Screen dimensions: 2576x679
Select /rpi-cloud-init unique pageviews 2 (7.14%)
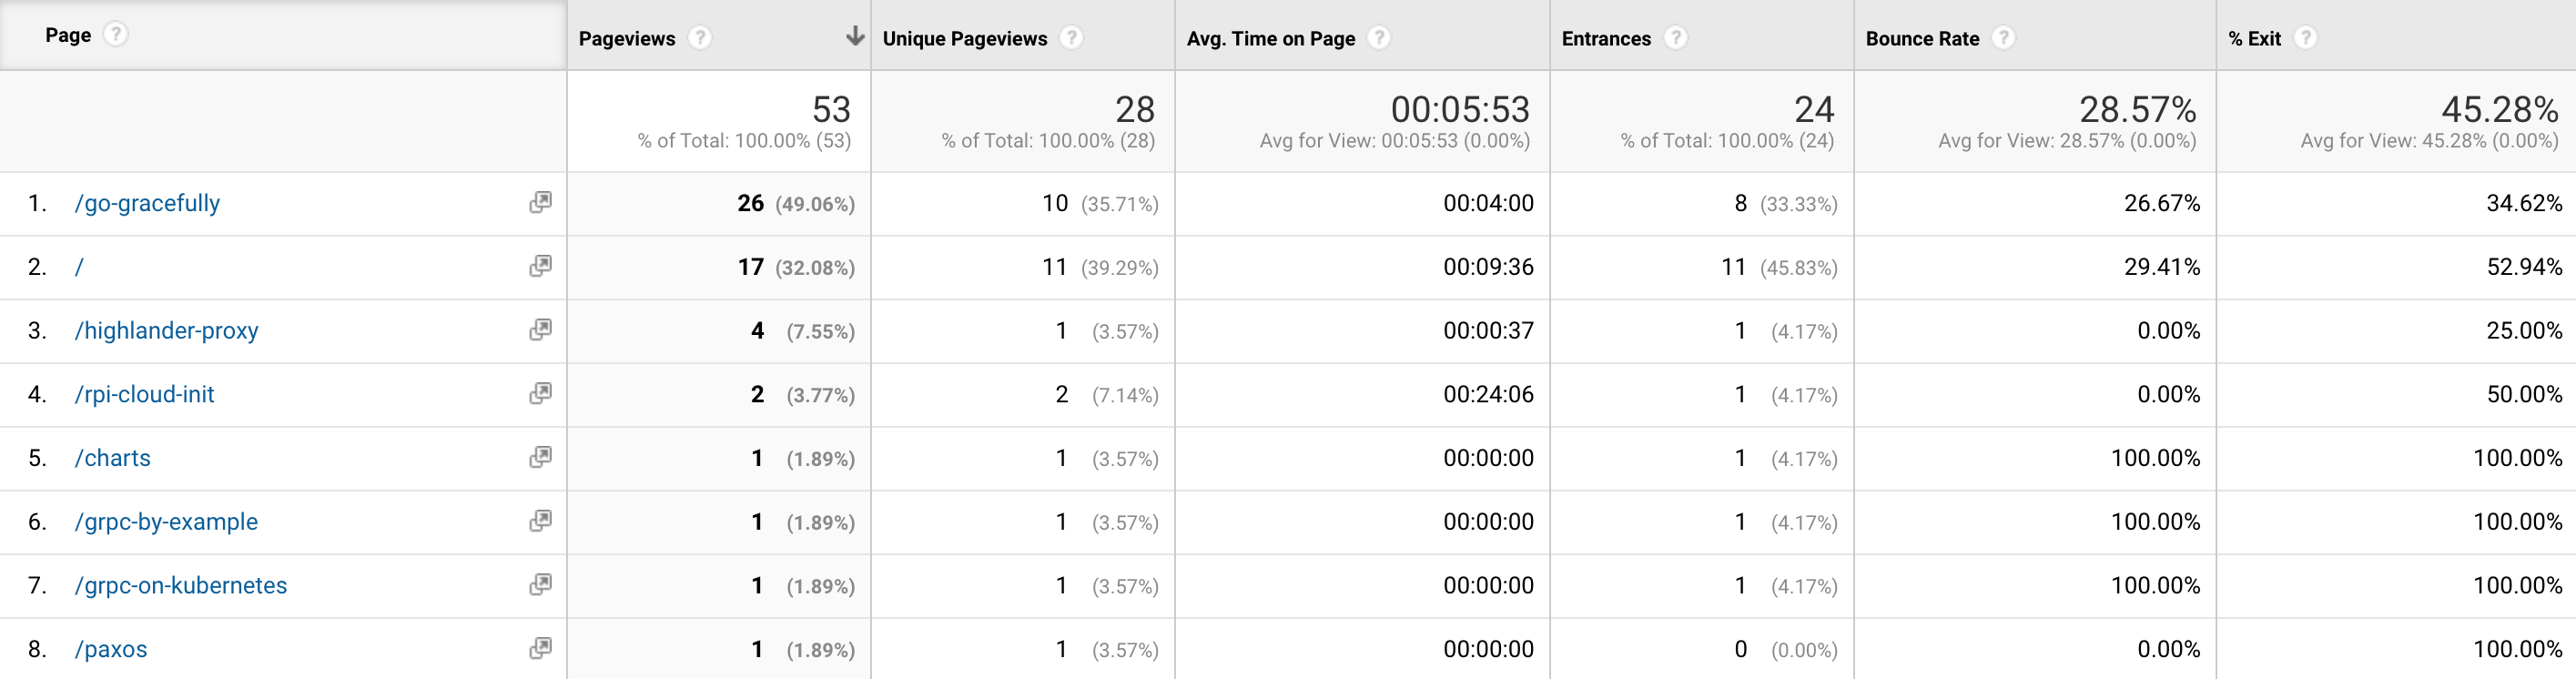tap(1107, 394)
